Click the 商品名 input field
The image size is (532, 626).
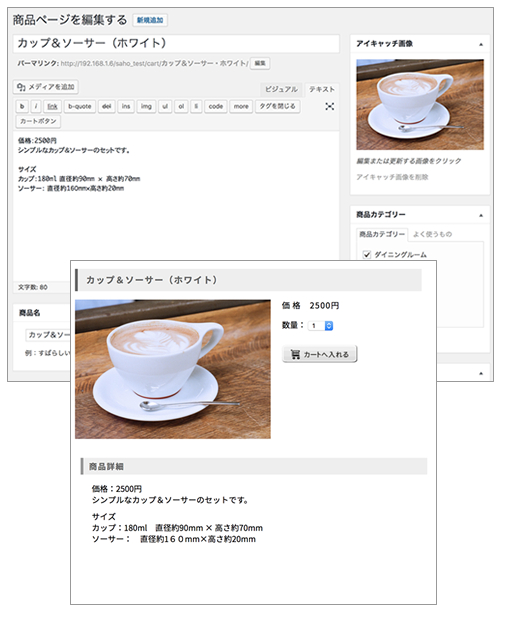pyautogui.click(x=48, y=335)
